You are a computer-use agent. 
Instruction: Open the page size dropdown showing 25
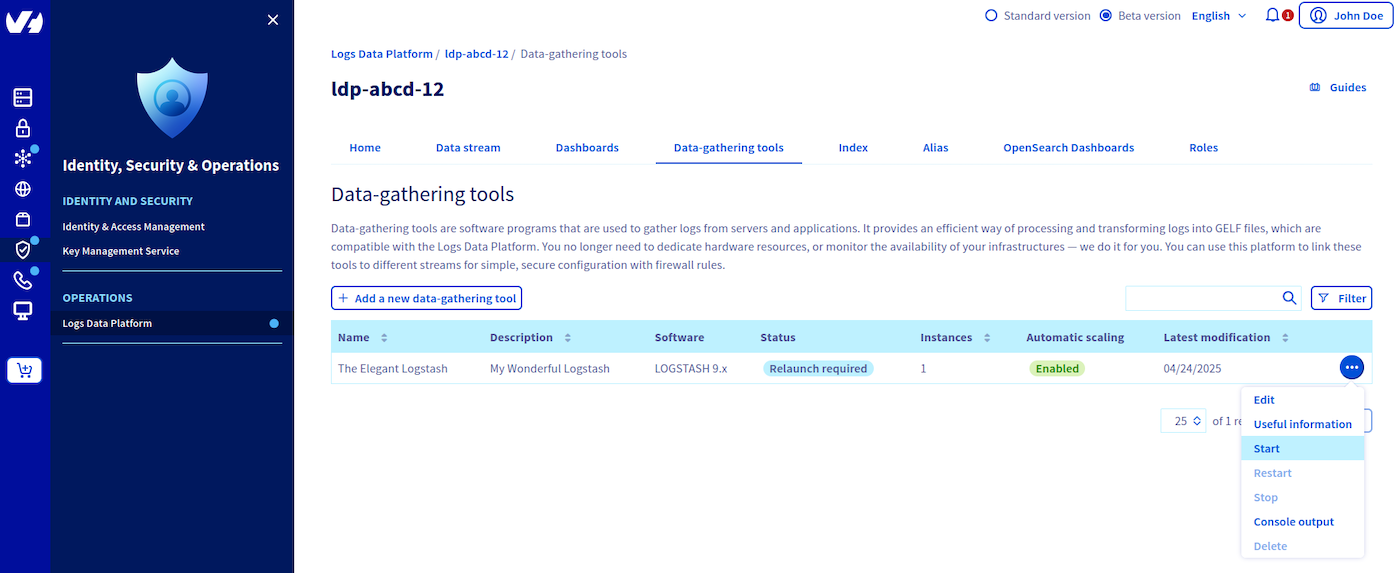pos(1183,421)
